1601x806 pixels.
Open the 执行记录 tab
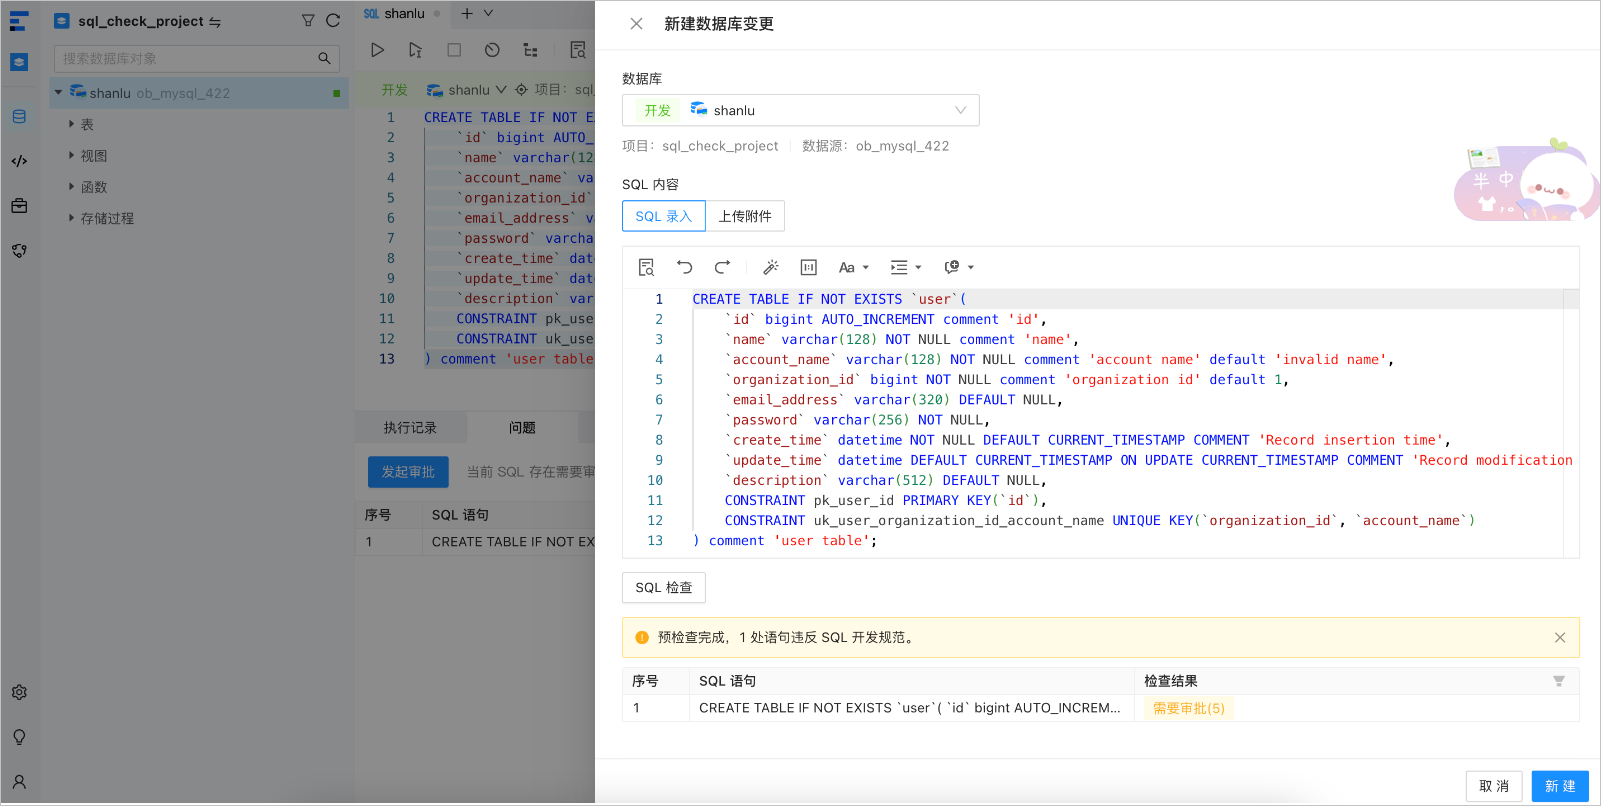click(x=410, y=428)
